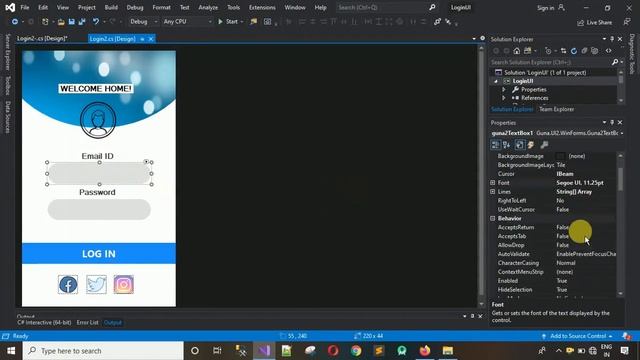
Task: Click the user avatar picture on the form
Action: 98,120
